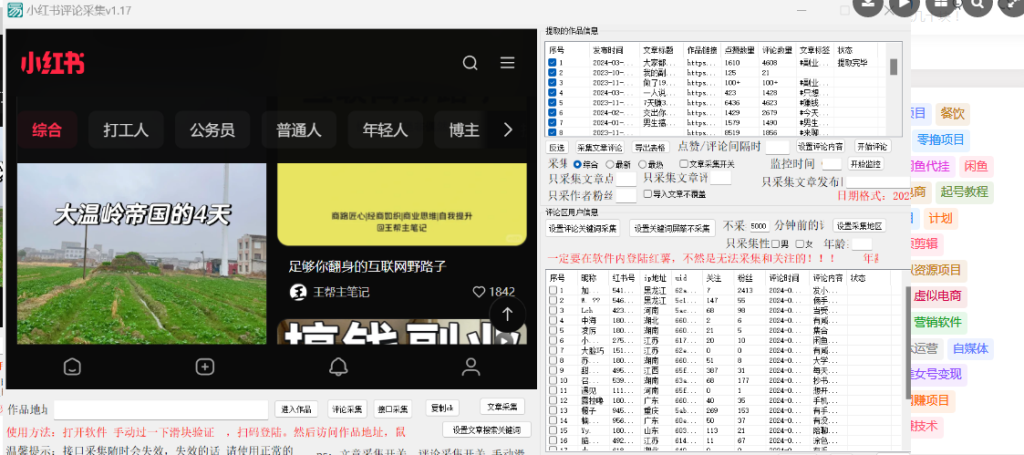The height and width of the screenshot is (455, 1024).
Task: Focus the 作品地址 input field
Action: (161, 410)
